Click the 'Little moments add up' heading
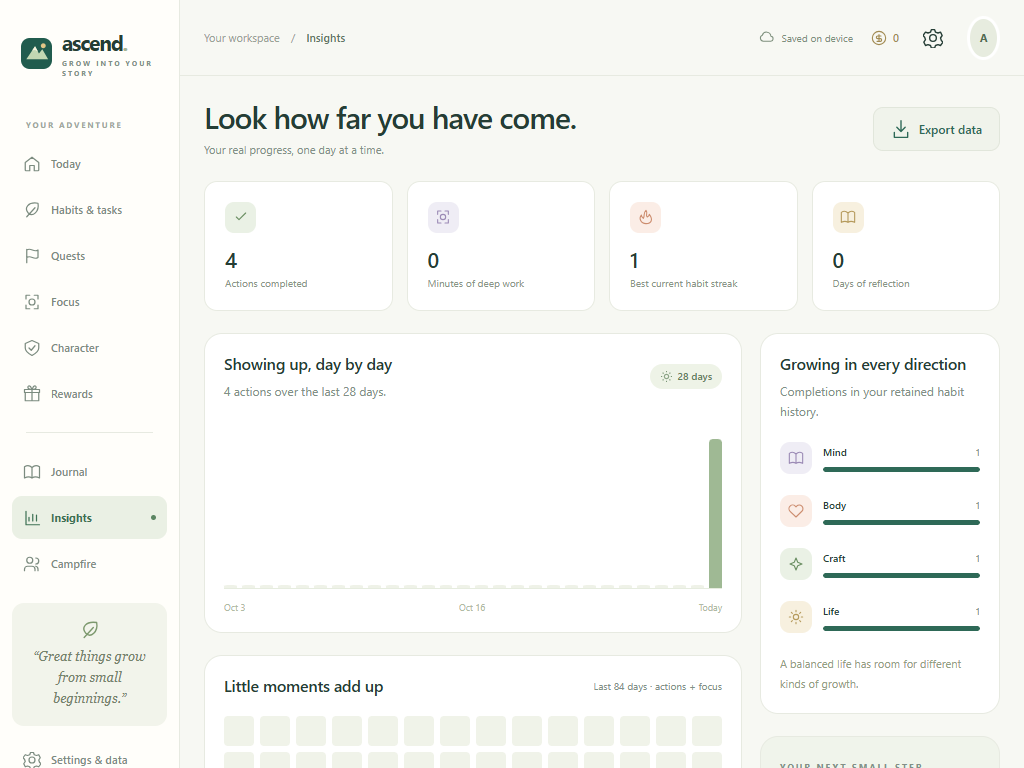Viewport: 1024px width, 768px height. pos(303,686)
